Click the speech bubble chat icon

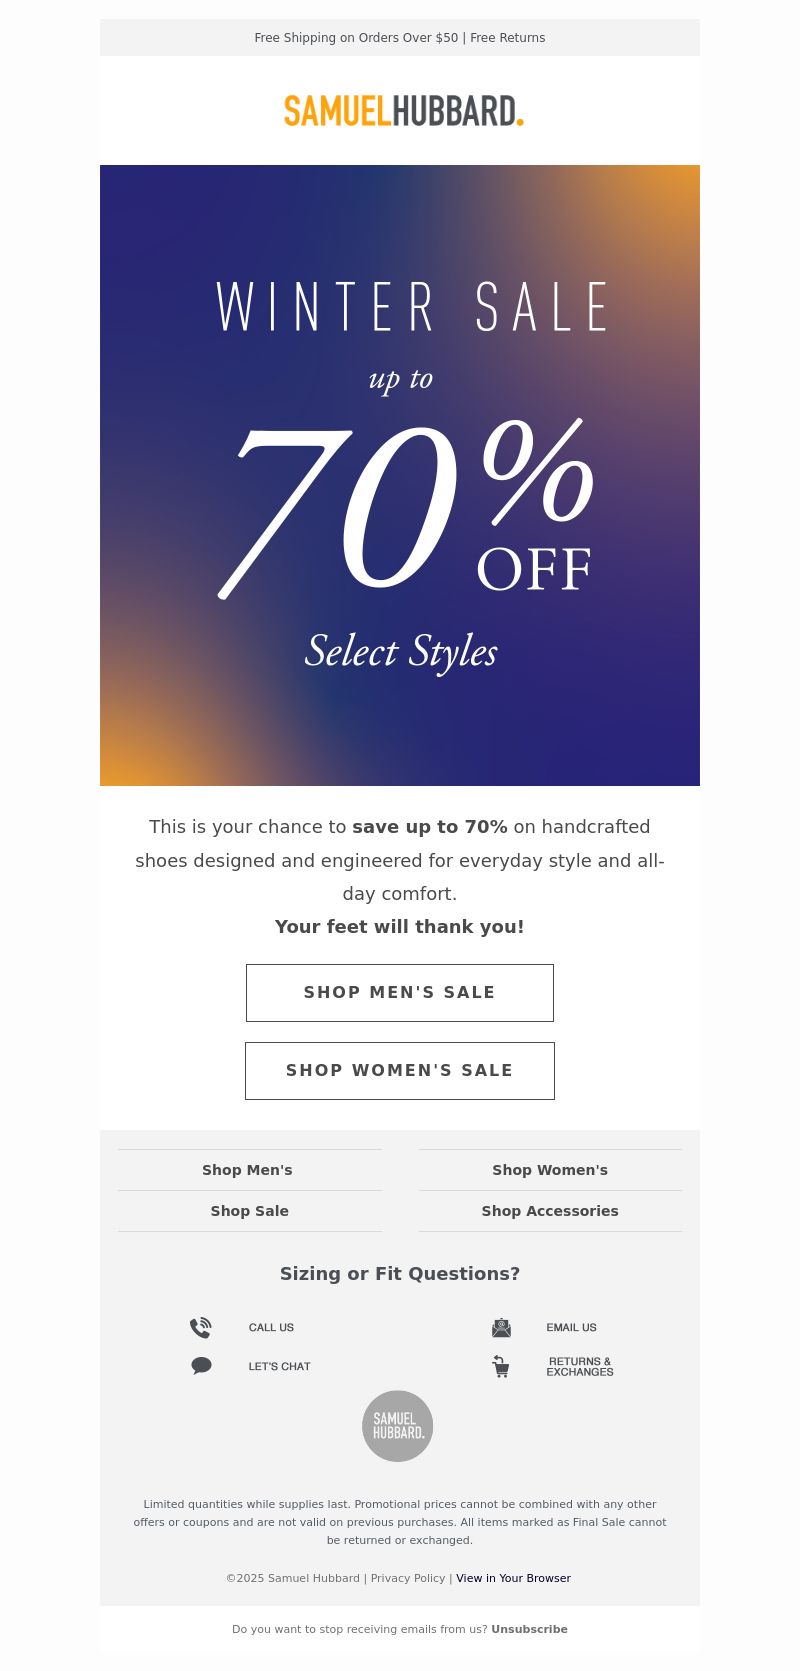[x=201, y=1366]
